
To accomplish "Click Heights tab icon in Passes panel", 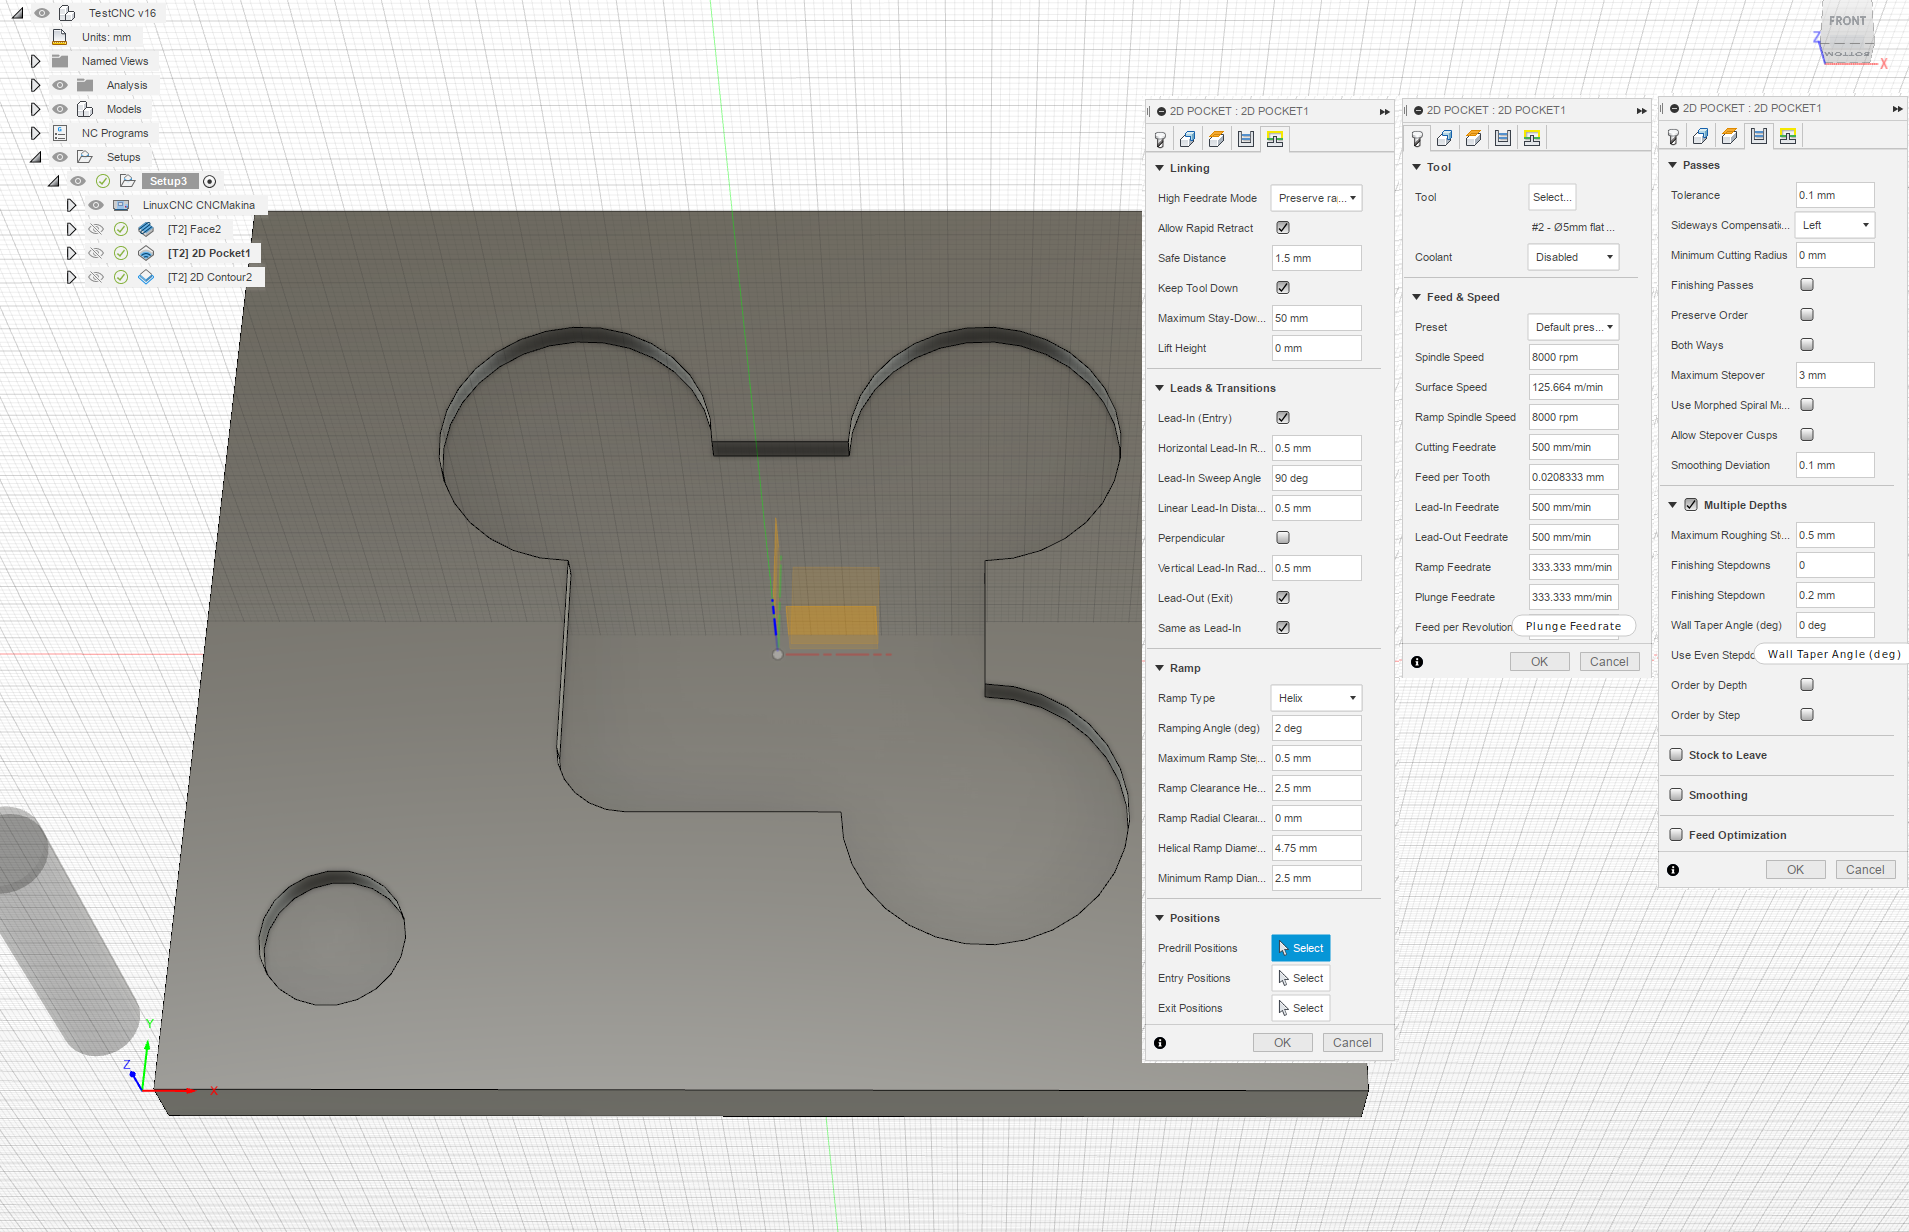I will pyautogui.click(x=1730, y=136).
